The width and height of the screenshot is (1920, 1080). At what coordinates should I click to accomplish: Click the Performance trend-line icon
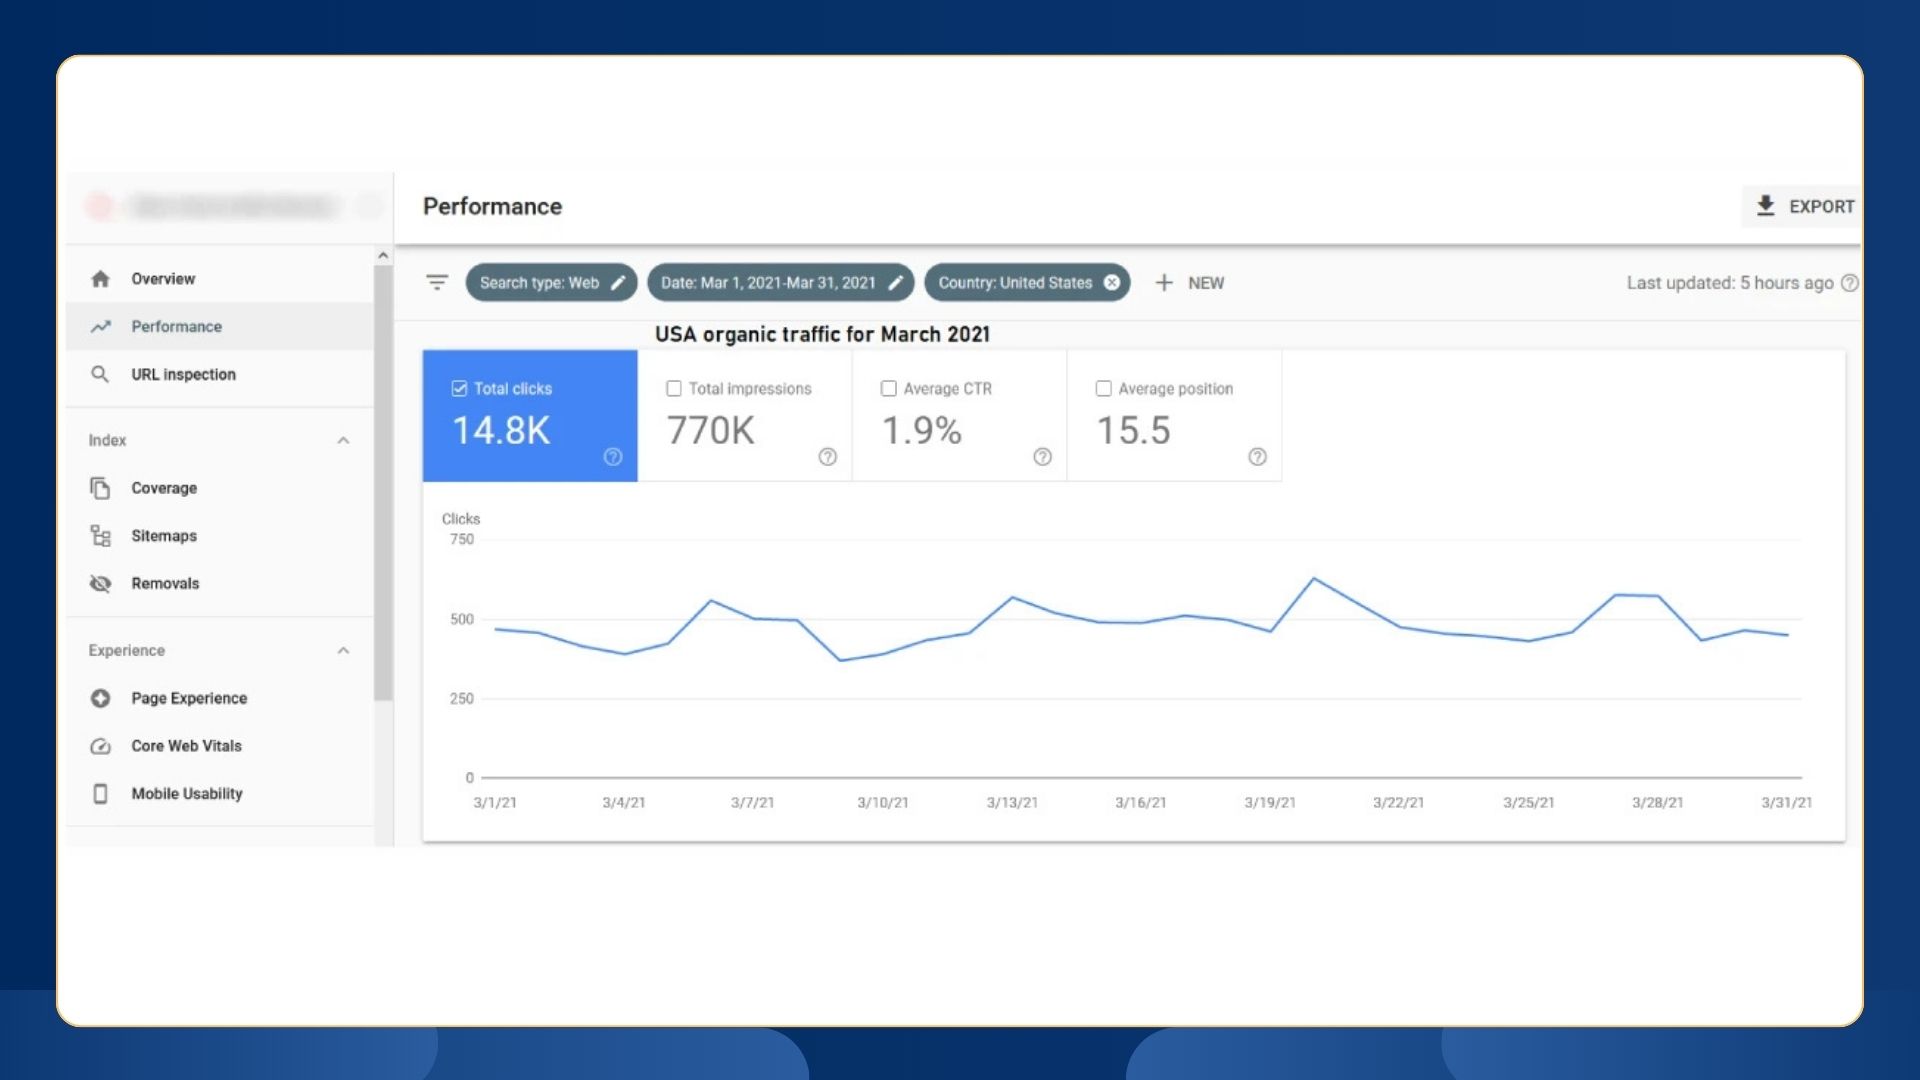coord(100,327)
